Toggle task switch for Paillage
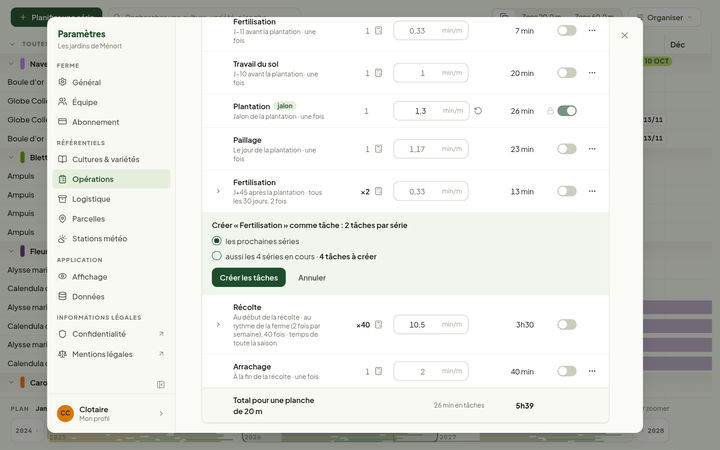The image size is (720, 450). coord(567,149)
